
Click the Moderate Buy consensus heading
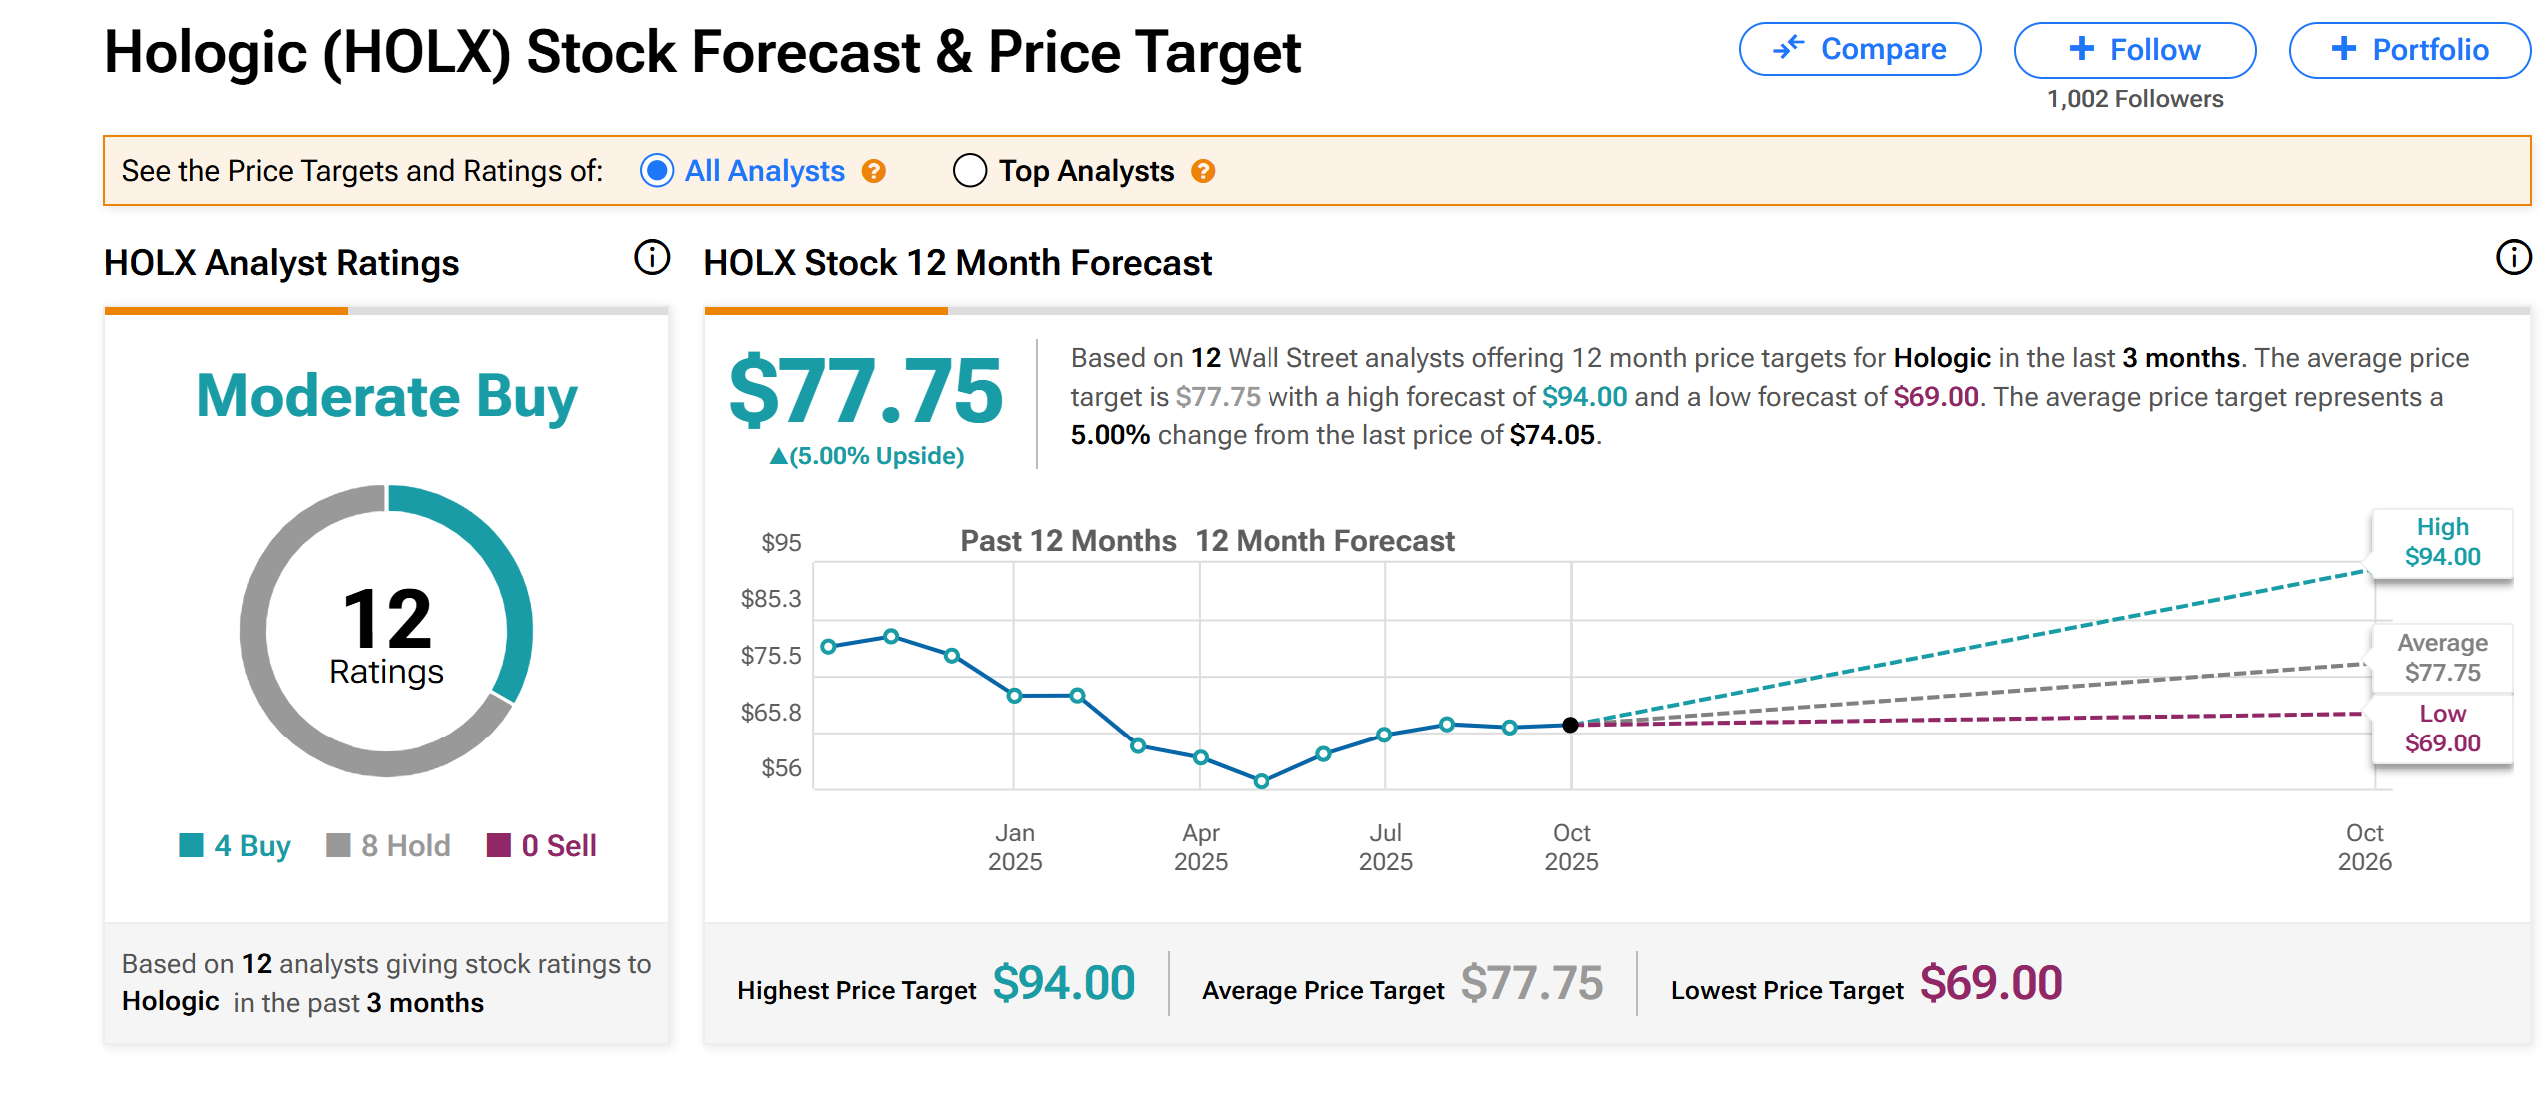point(387,396)
